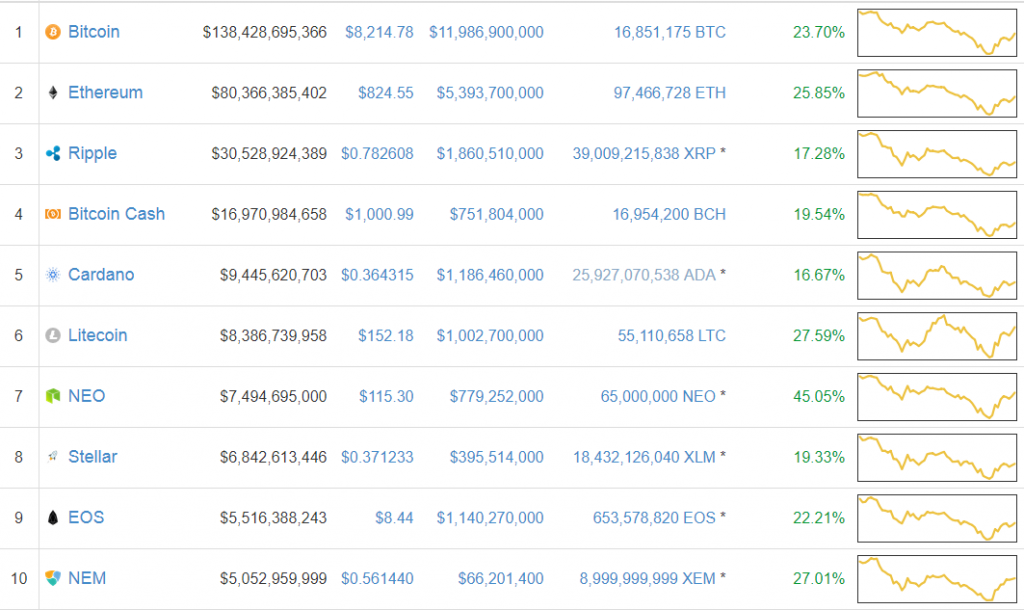
Task: Click the grey Litecoin logo icon
Action: click(53, 335)
